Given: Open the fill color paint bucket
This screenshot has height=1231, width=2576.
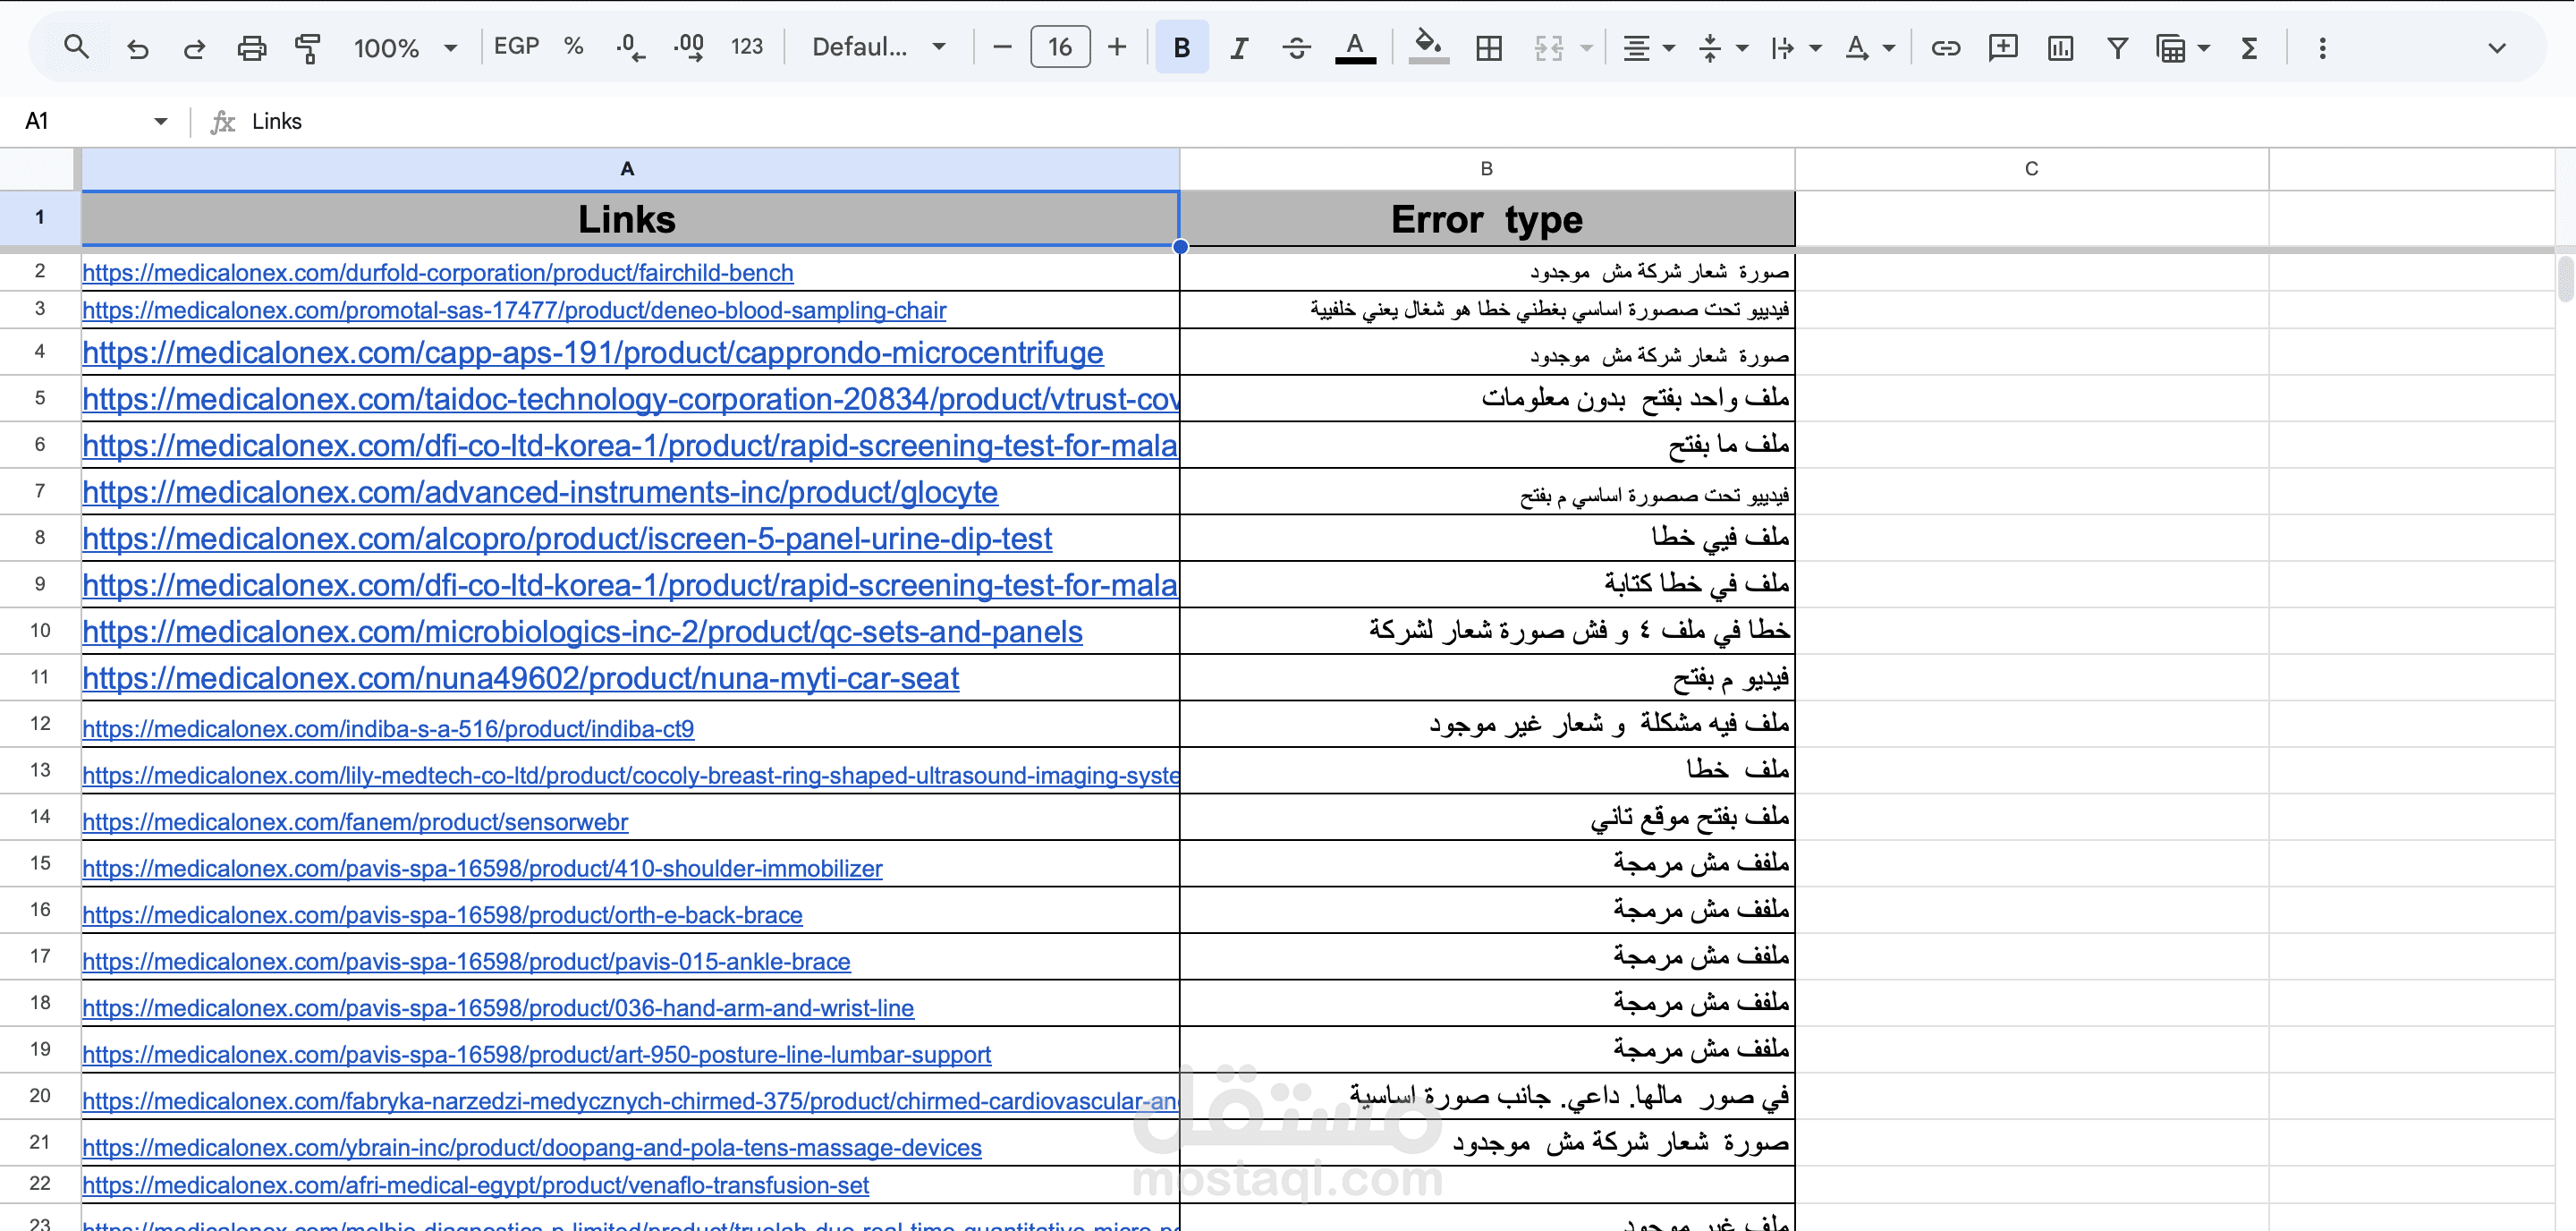Looking at the screenshot, I should [1427, 47].
